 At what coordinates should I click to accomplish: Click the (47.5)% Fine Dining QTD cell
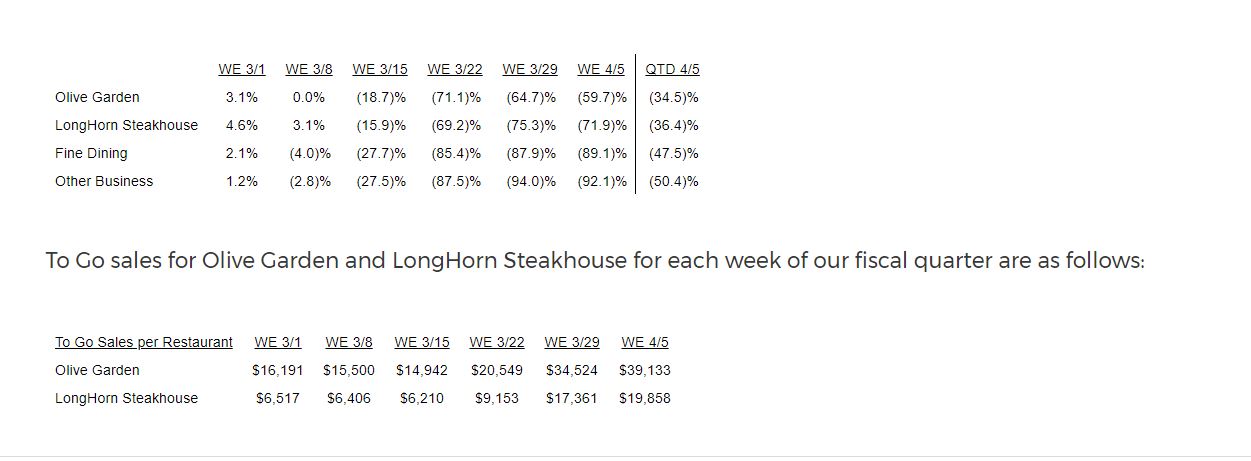coord(673,153)
